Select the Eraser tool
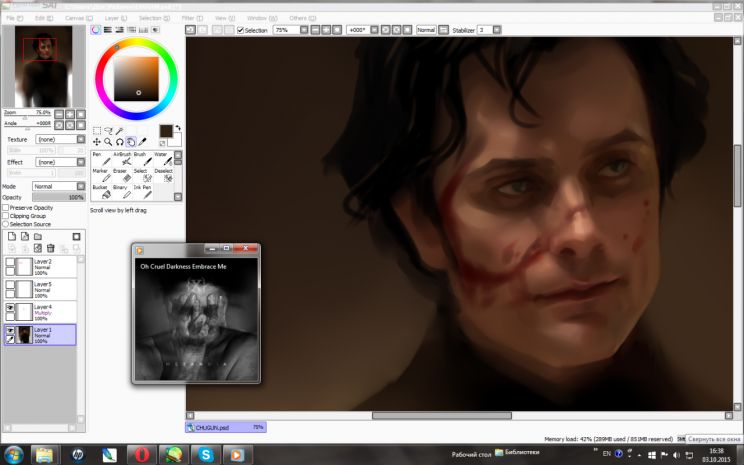744x465 pixels. click(122, 175)
